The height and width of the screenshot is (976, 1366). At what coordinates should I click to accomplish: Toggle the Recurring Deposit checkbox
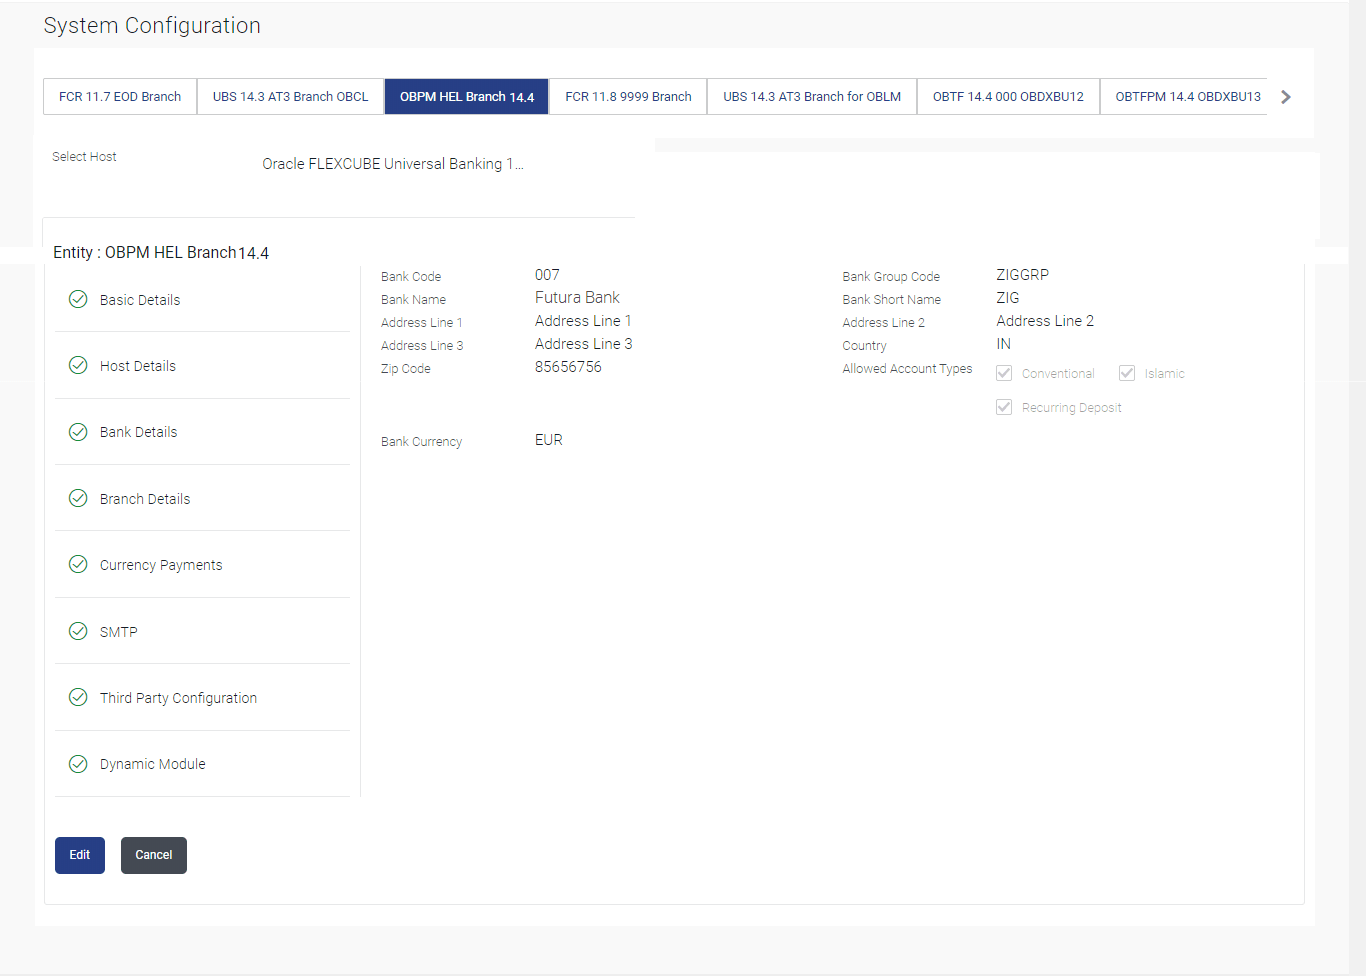(x=1004, y=407)
